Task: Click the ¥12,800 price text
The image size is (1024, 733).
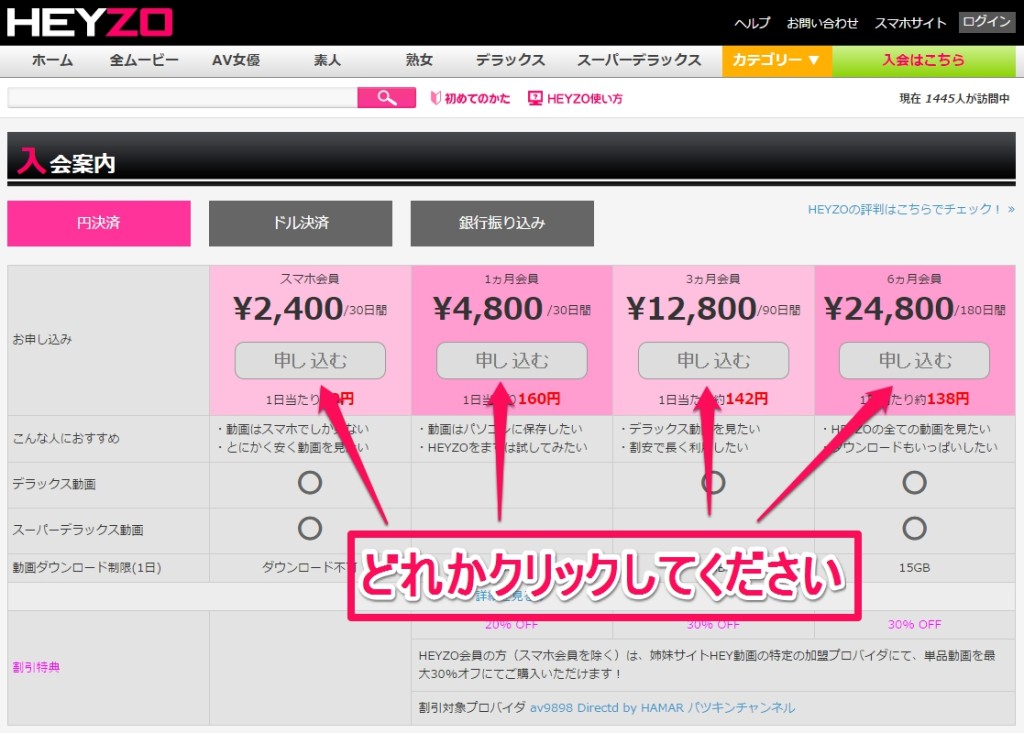Action: click(691, 308)
